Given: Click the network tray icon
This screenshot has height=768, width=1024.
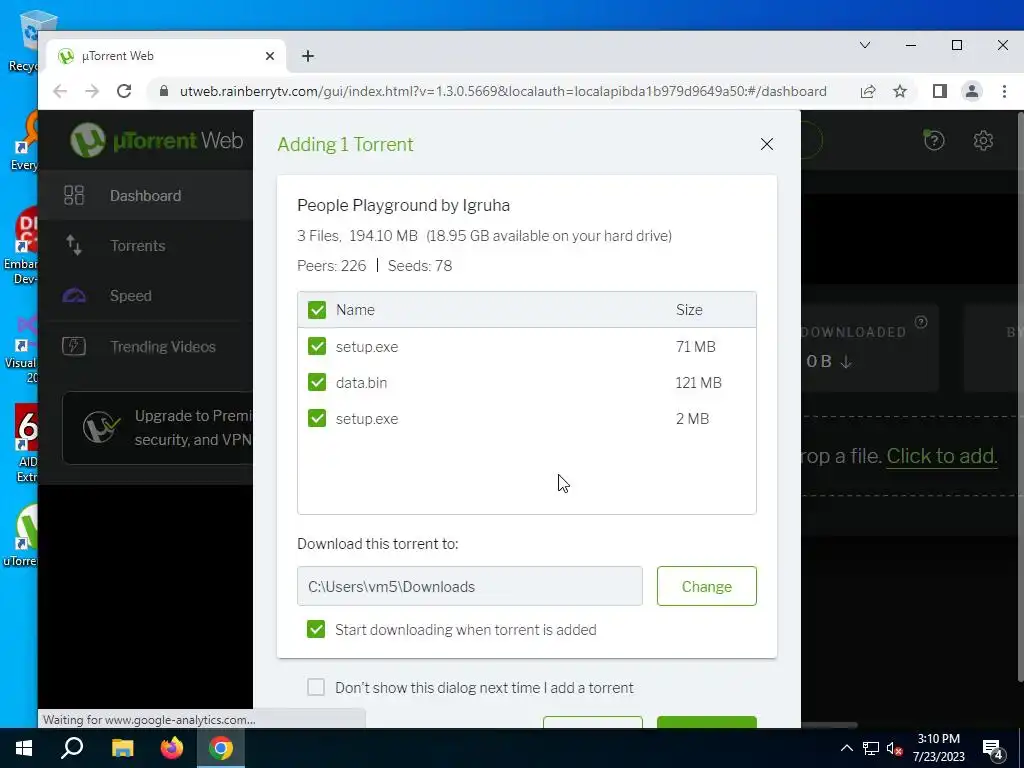Looking at the screenshot, I should point(871,748).
